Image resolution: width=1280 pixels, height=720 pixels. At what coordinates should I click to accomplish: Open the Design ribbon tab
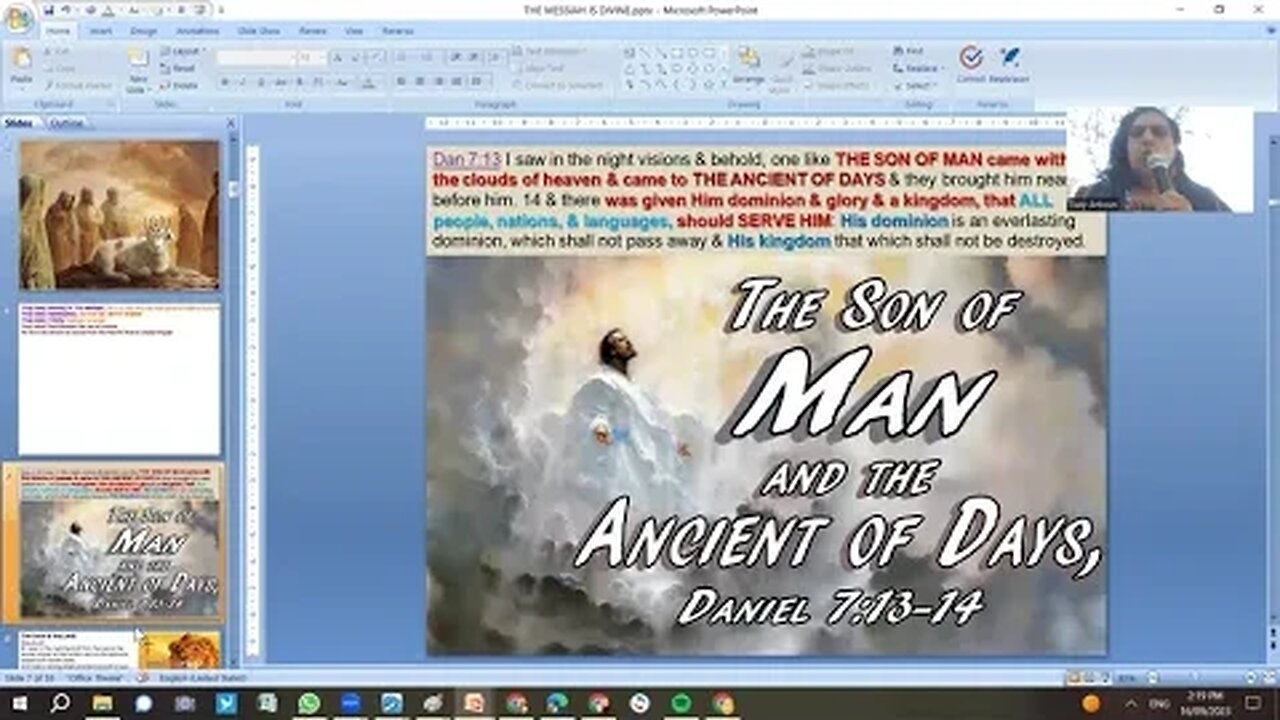pos(143,31)
